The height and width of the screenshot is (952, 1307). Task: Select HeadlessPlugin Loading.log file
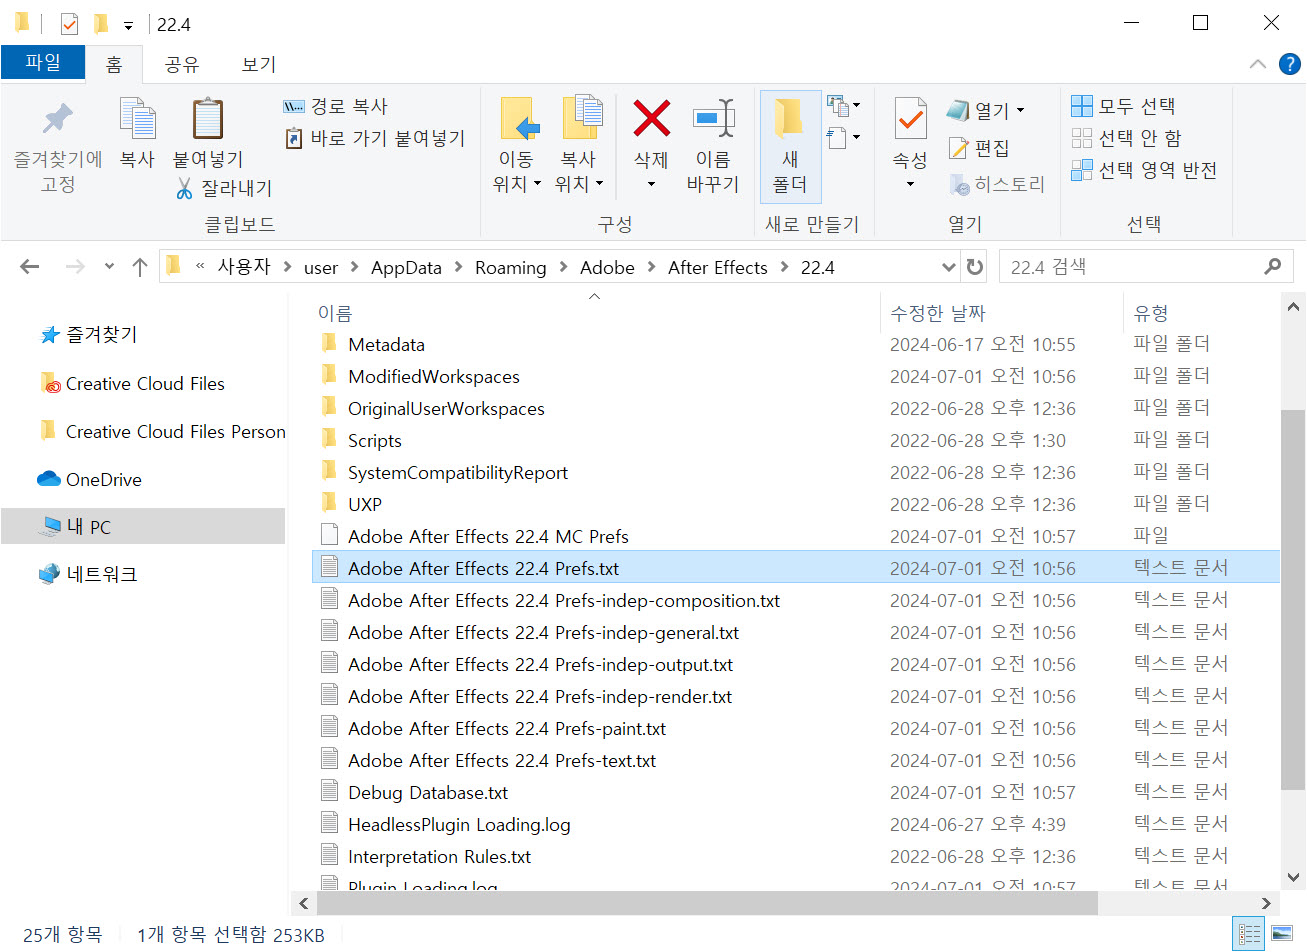[459, 824]
